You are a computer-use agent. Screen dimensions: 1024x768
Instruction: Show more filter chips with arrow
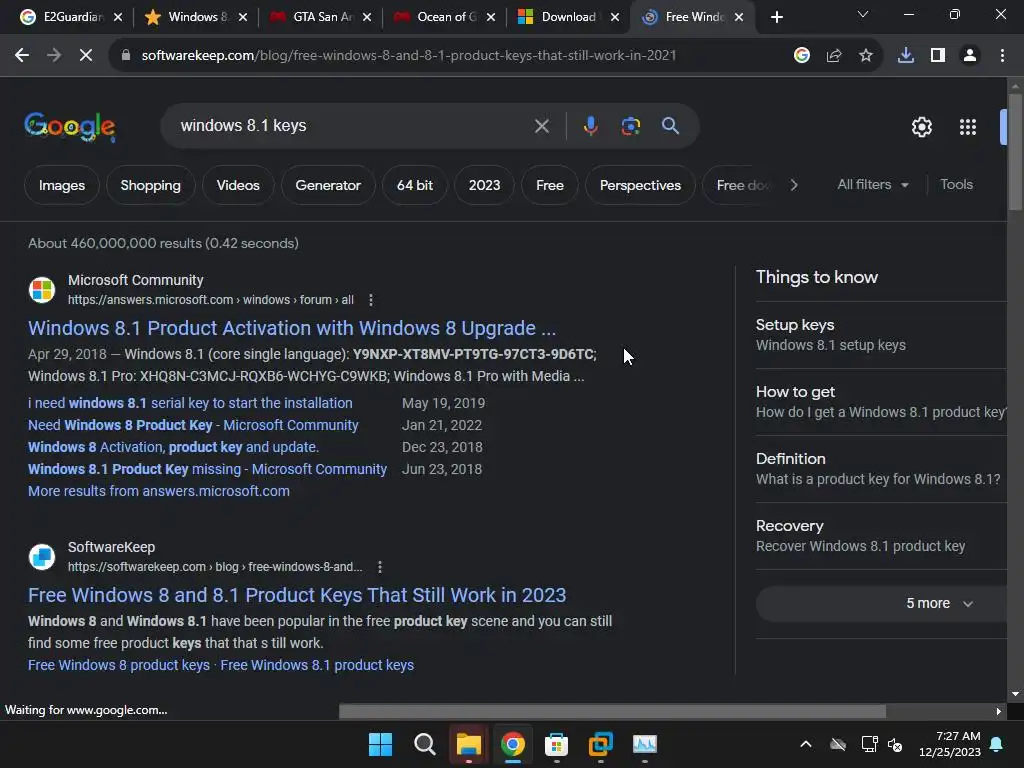tap(793, 185)
